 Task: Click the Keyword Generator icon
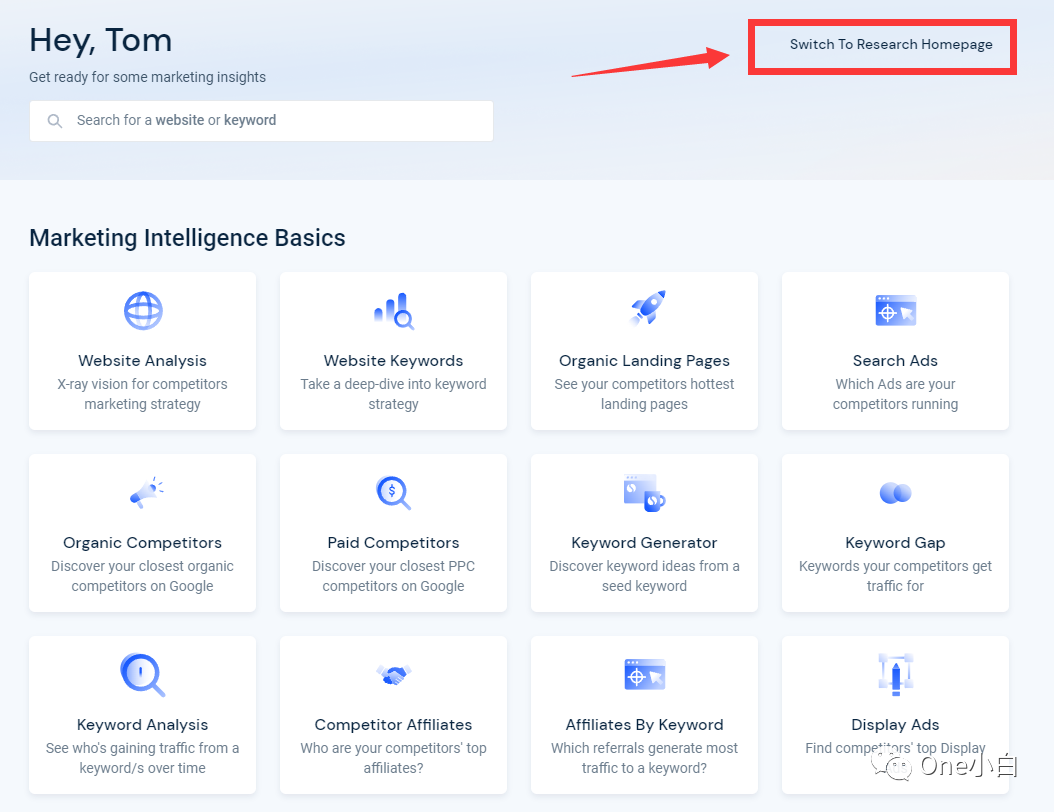point(645,492)
